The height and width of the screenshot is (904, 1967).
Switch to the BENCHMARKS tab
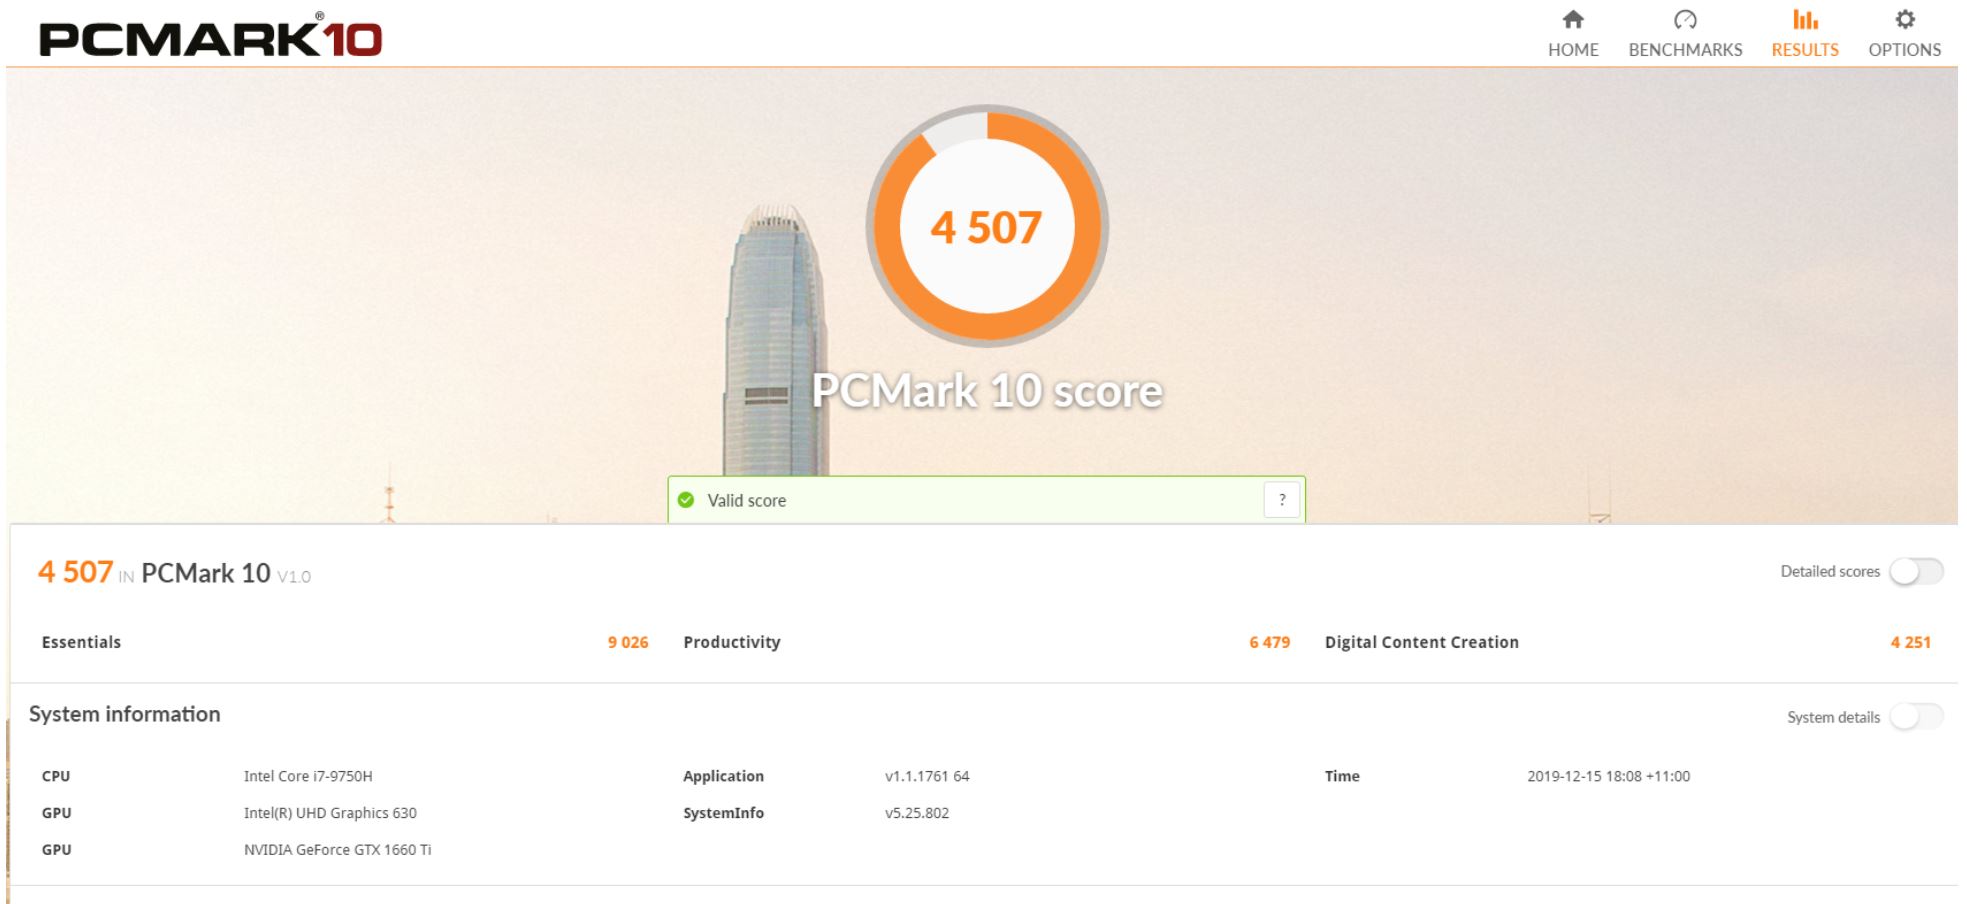(x=1685, y=34)
